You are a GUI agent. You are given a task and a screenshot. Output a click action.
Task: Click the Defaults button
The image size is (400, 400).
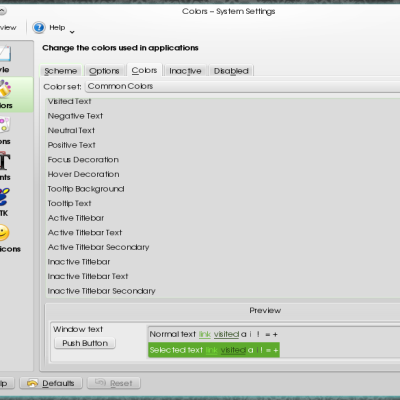click(51, 383)
